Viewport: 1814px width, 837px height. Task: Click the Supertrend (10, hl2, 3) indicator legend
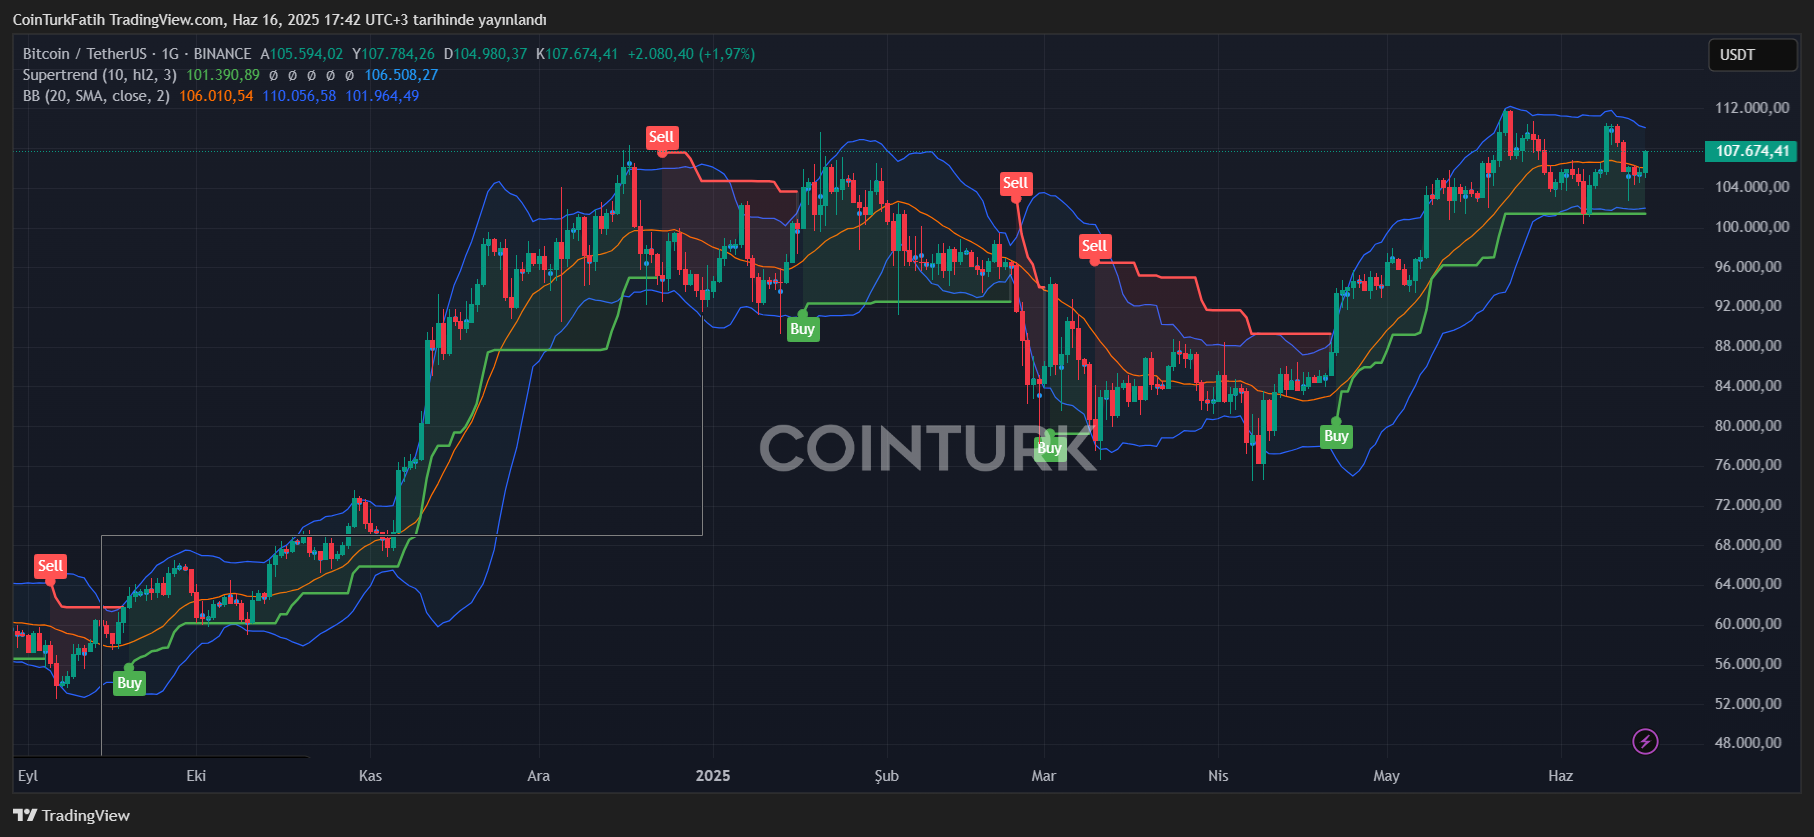click(99, 75)
